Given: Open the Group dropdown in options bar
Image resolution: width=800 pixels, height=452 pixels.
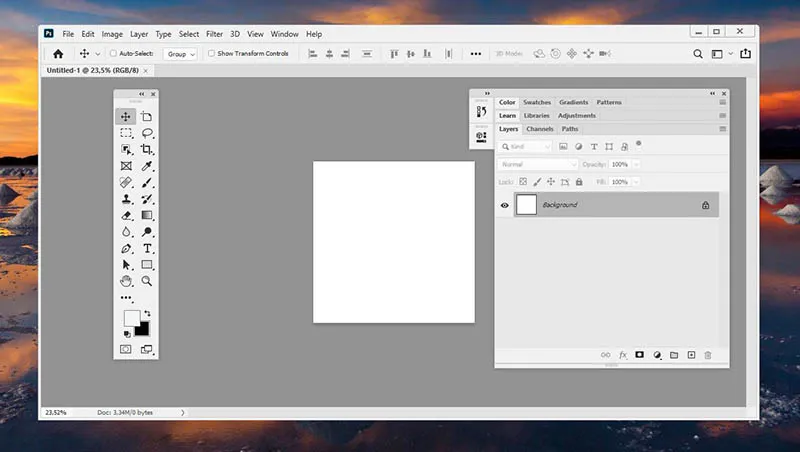Looking at the screenshot, I should coord(181,54).
